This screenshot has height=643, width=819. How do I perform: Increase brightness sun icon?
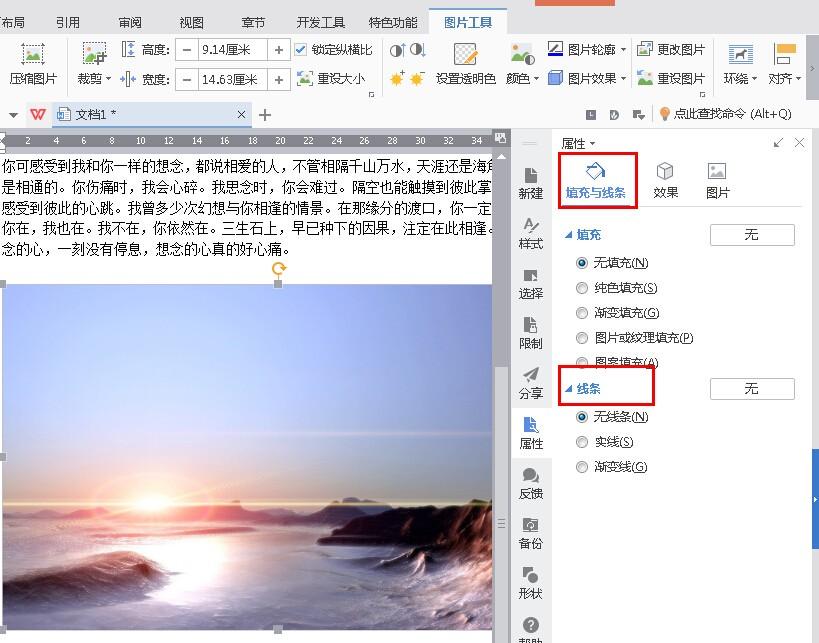click(x=397, y=79)
